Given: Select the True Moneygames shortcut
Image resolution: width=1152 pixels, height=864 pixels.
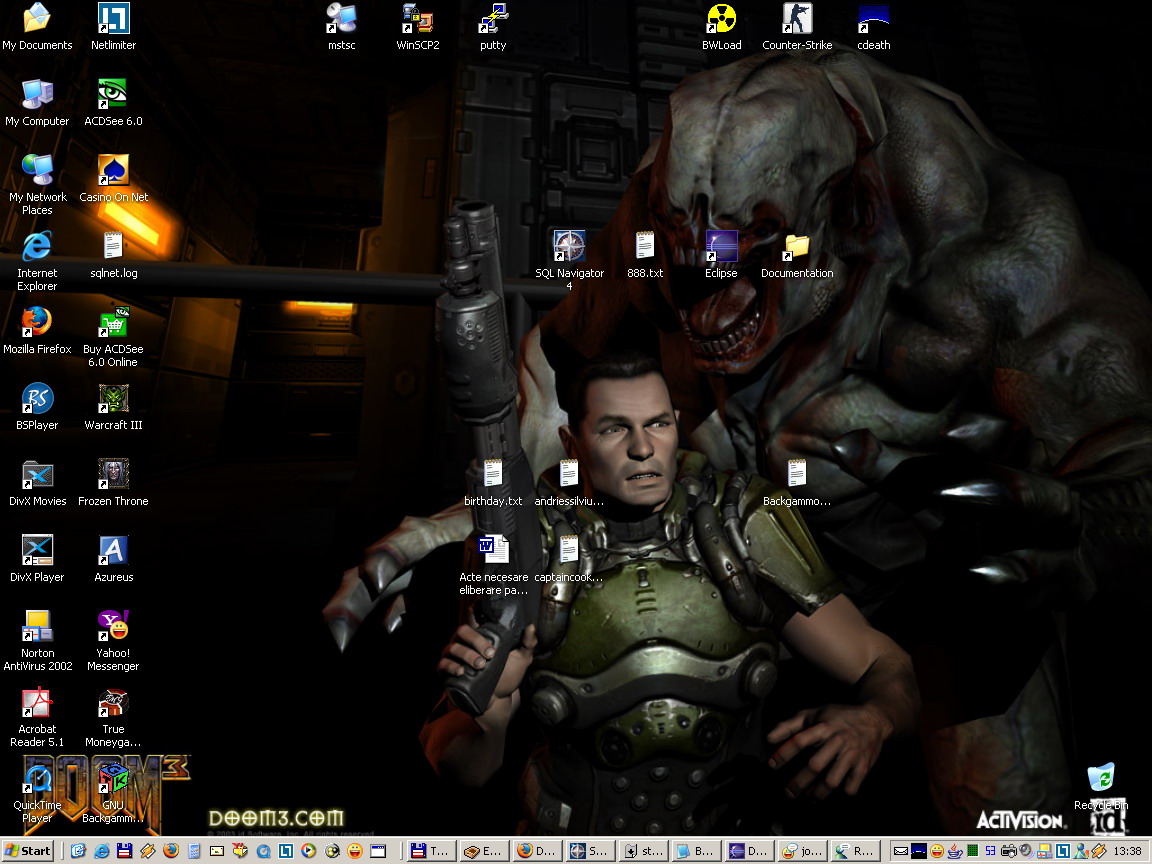Looking at the screenshot, I should (113, 718).
